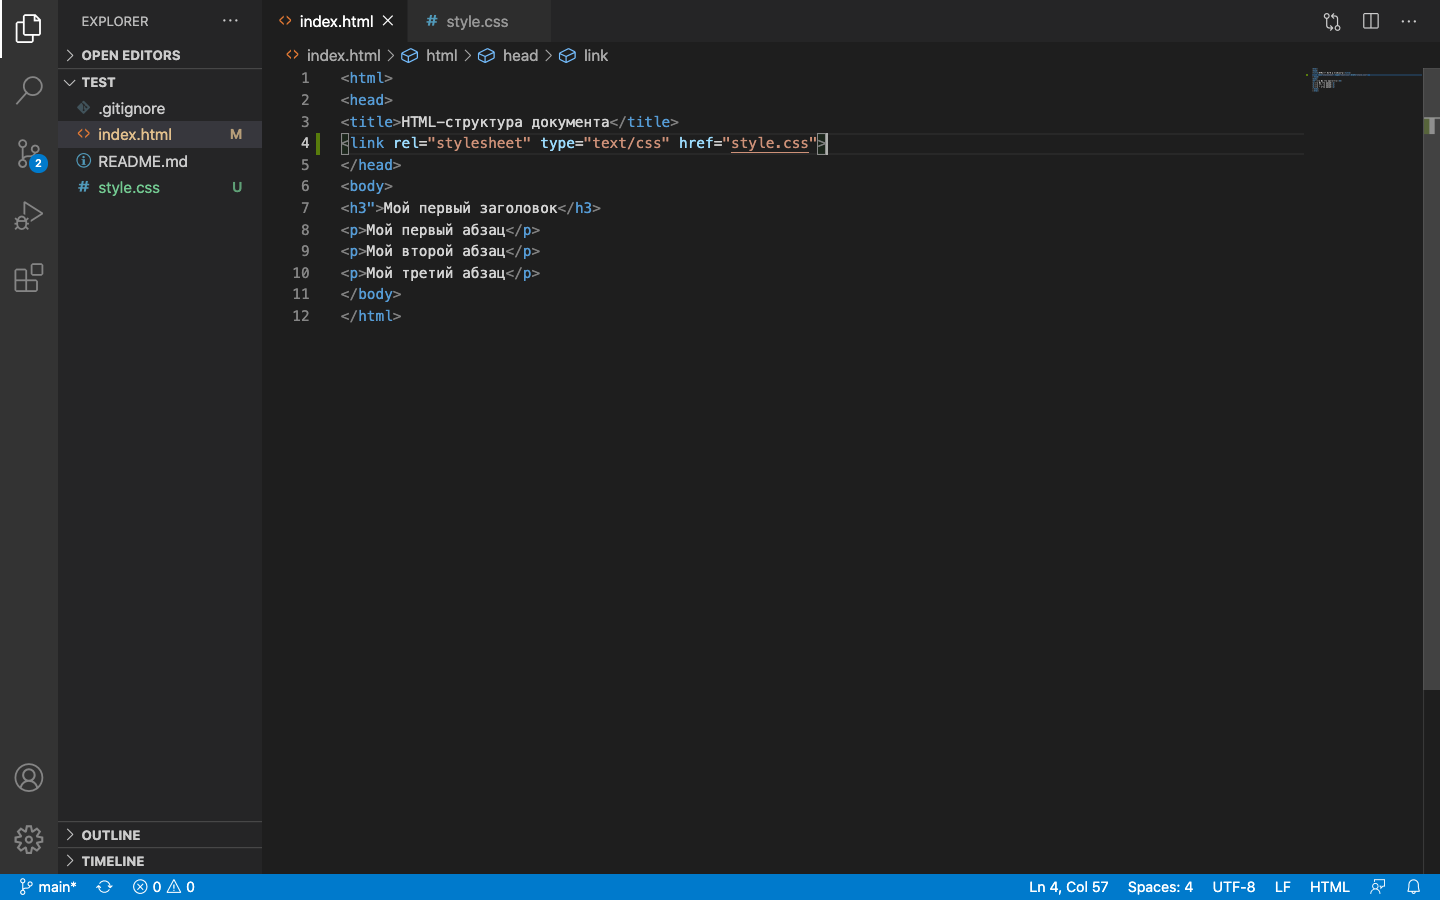The height and width of the screenshot is (900, 1440).
Task: Open the Manage gear settings
Action: pos(29,839)
